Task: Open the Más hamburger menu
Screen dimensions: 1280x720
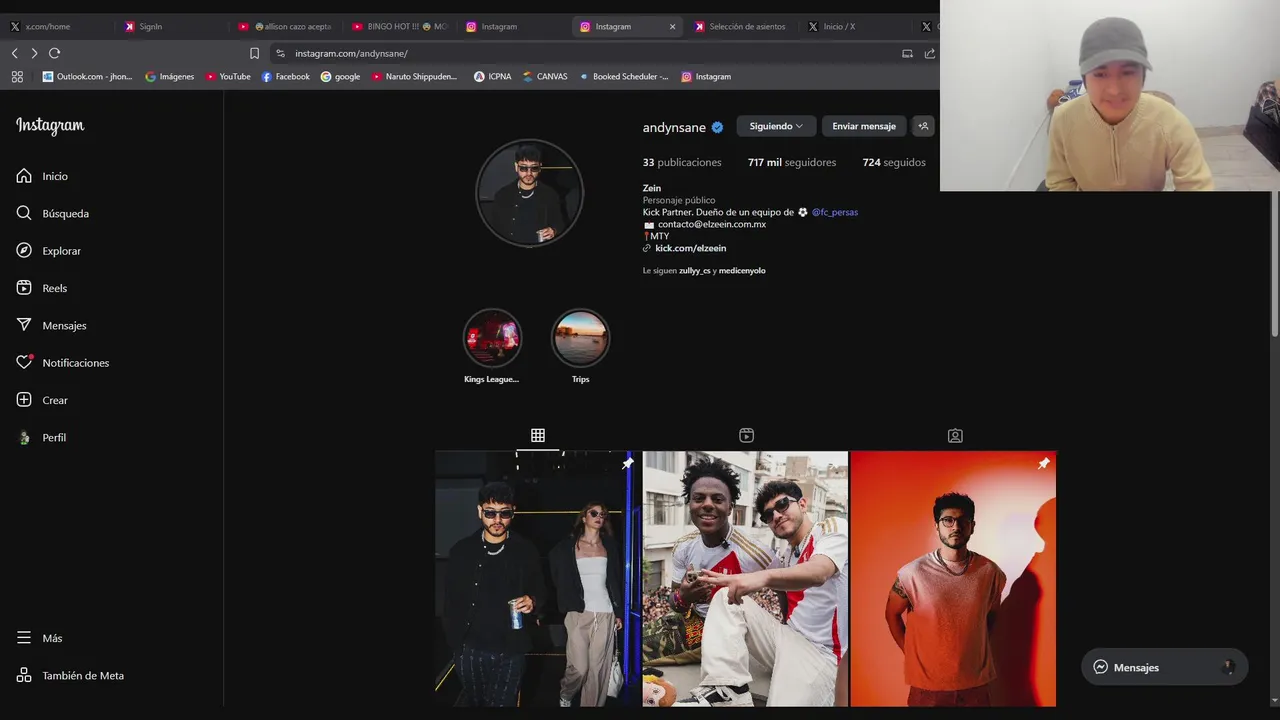Action: pyautogui.click(x=24, y=638)
